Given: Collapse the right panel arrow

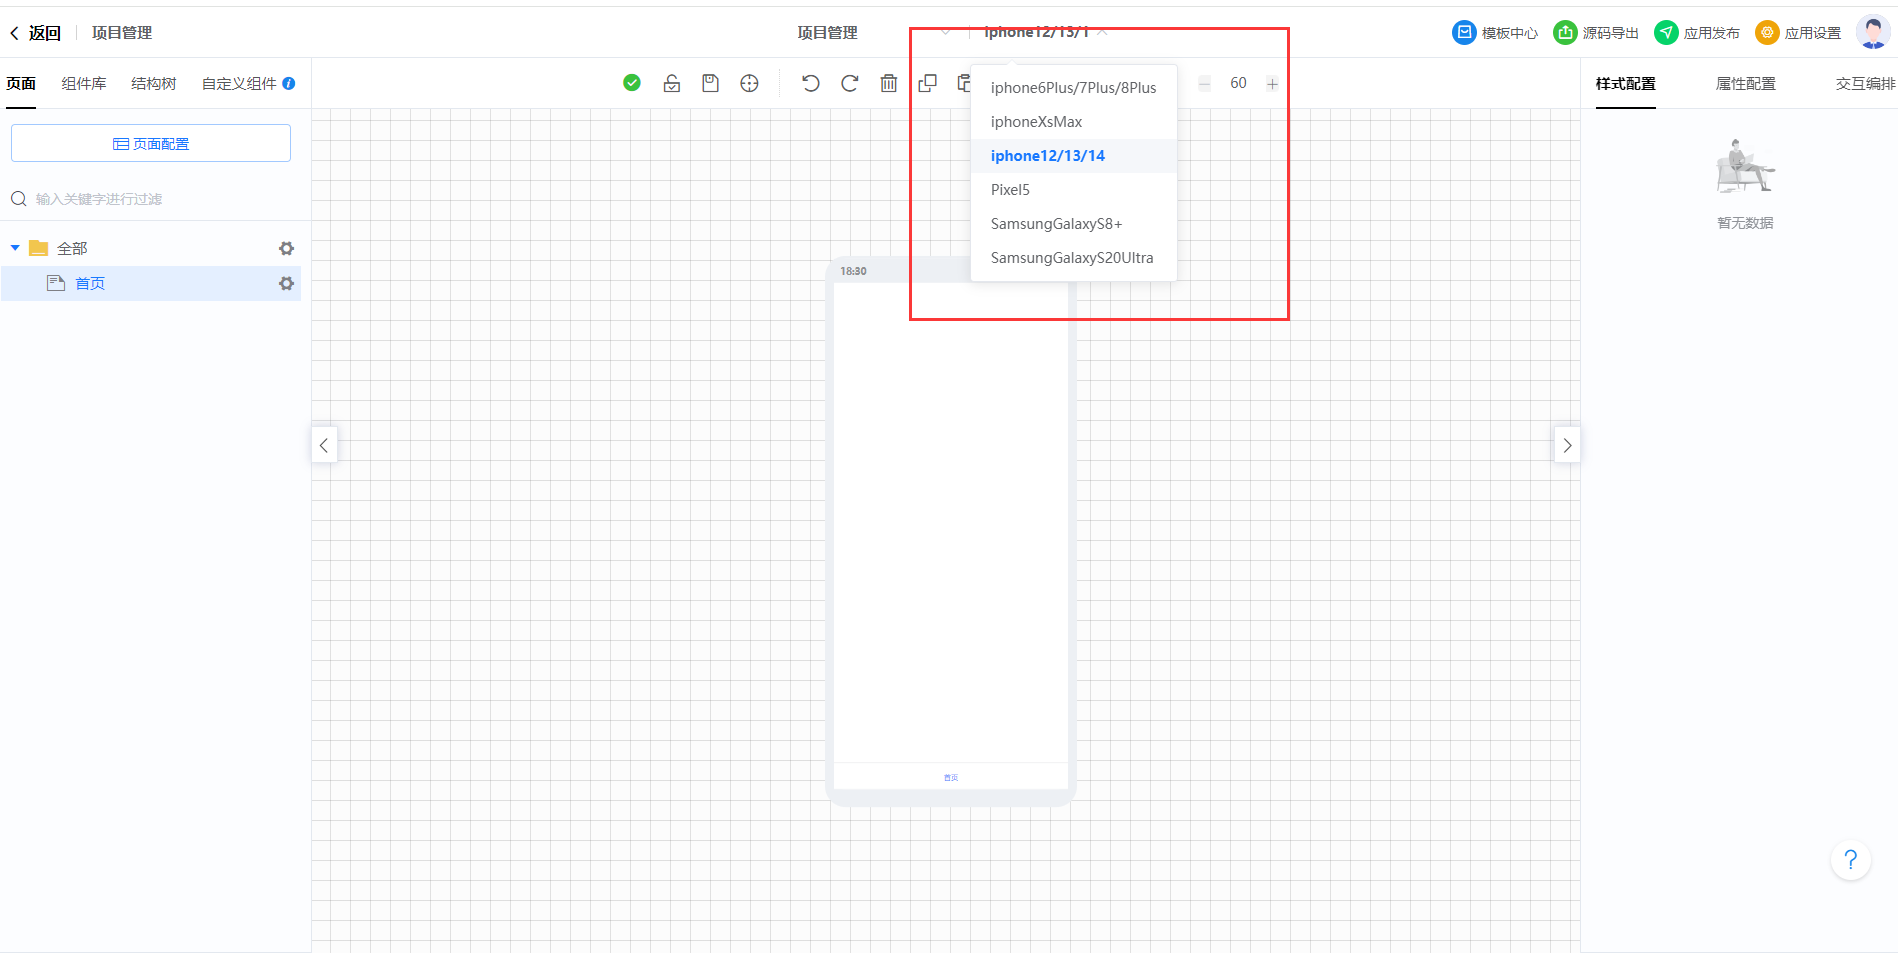Looking at the screenshot, I should point(1567,445).
